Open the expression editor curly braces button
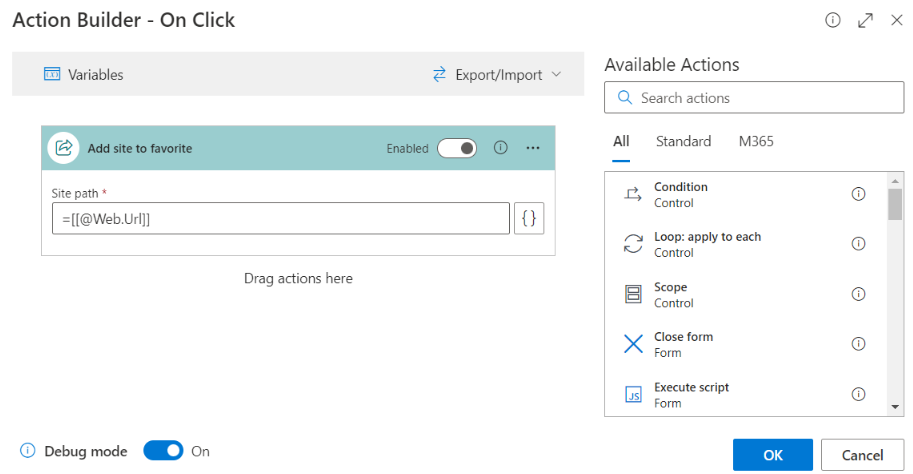This screenshot has height=474, width=913. tap(529, 218)
